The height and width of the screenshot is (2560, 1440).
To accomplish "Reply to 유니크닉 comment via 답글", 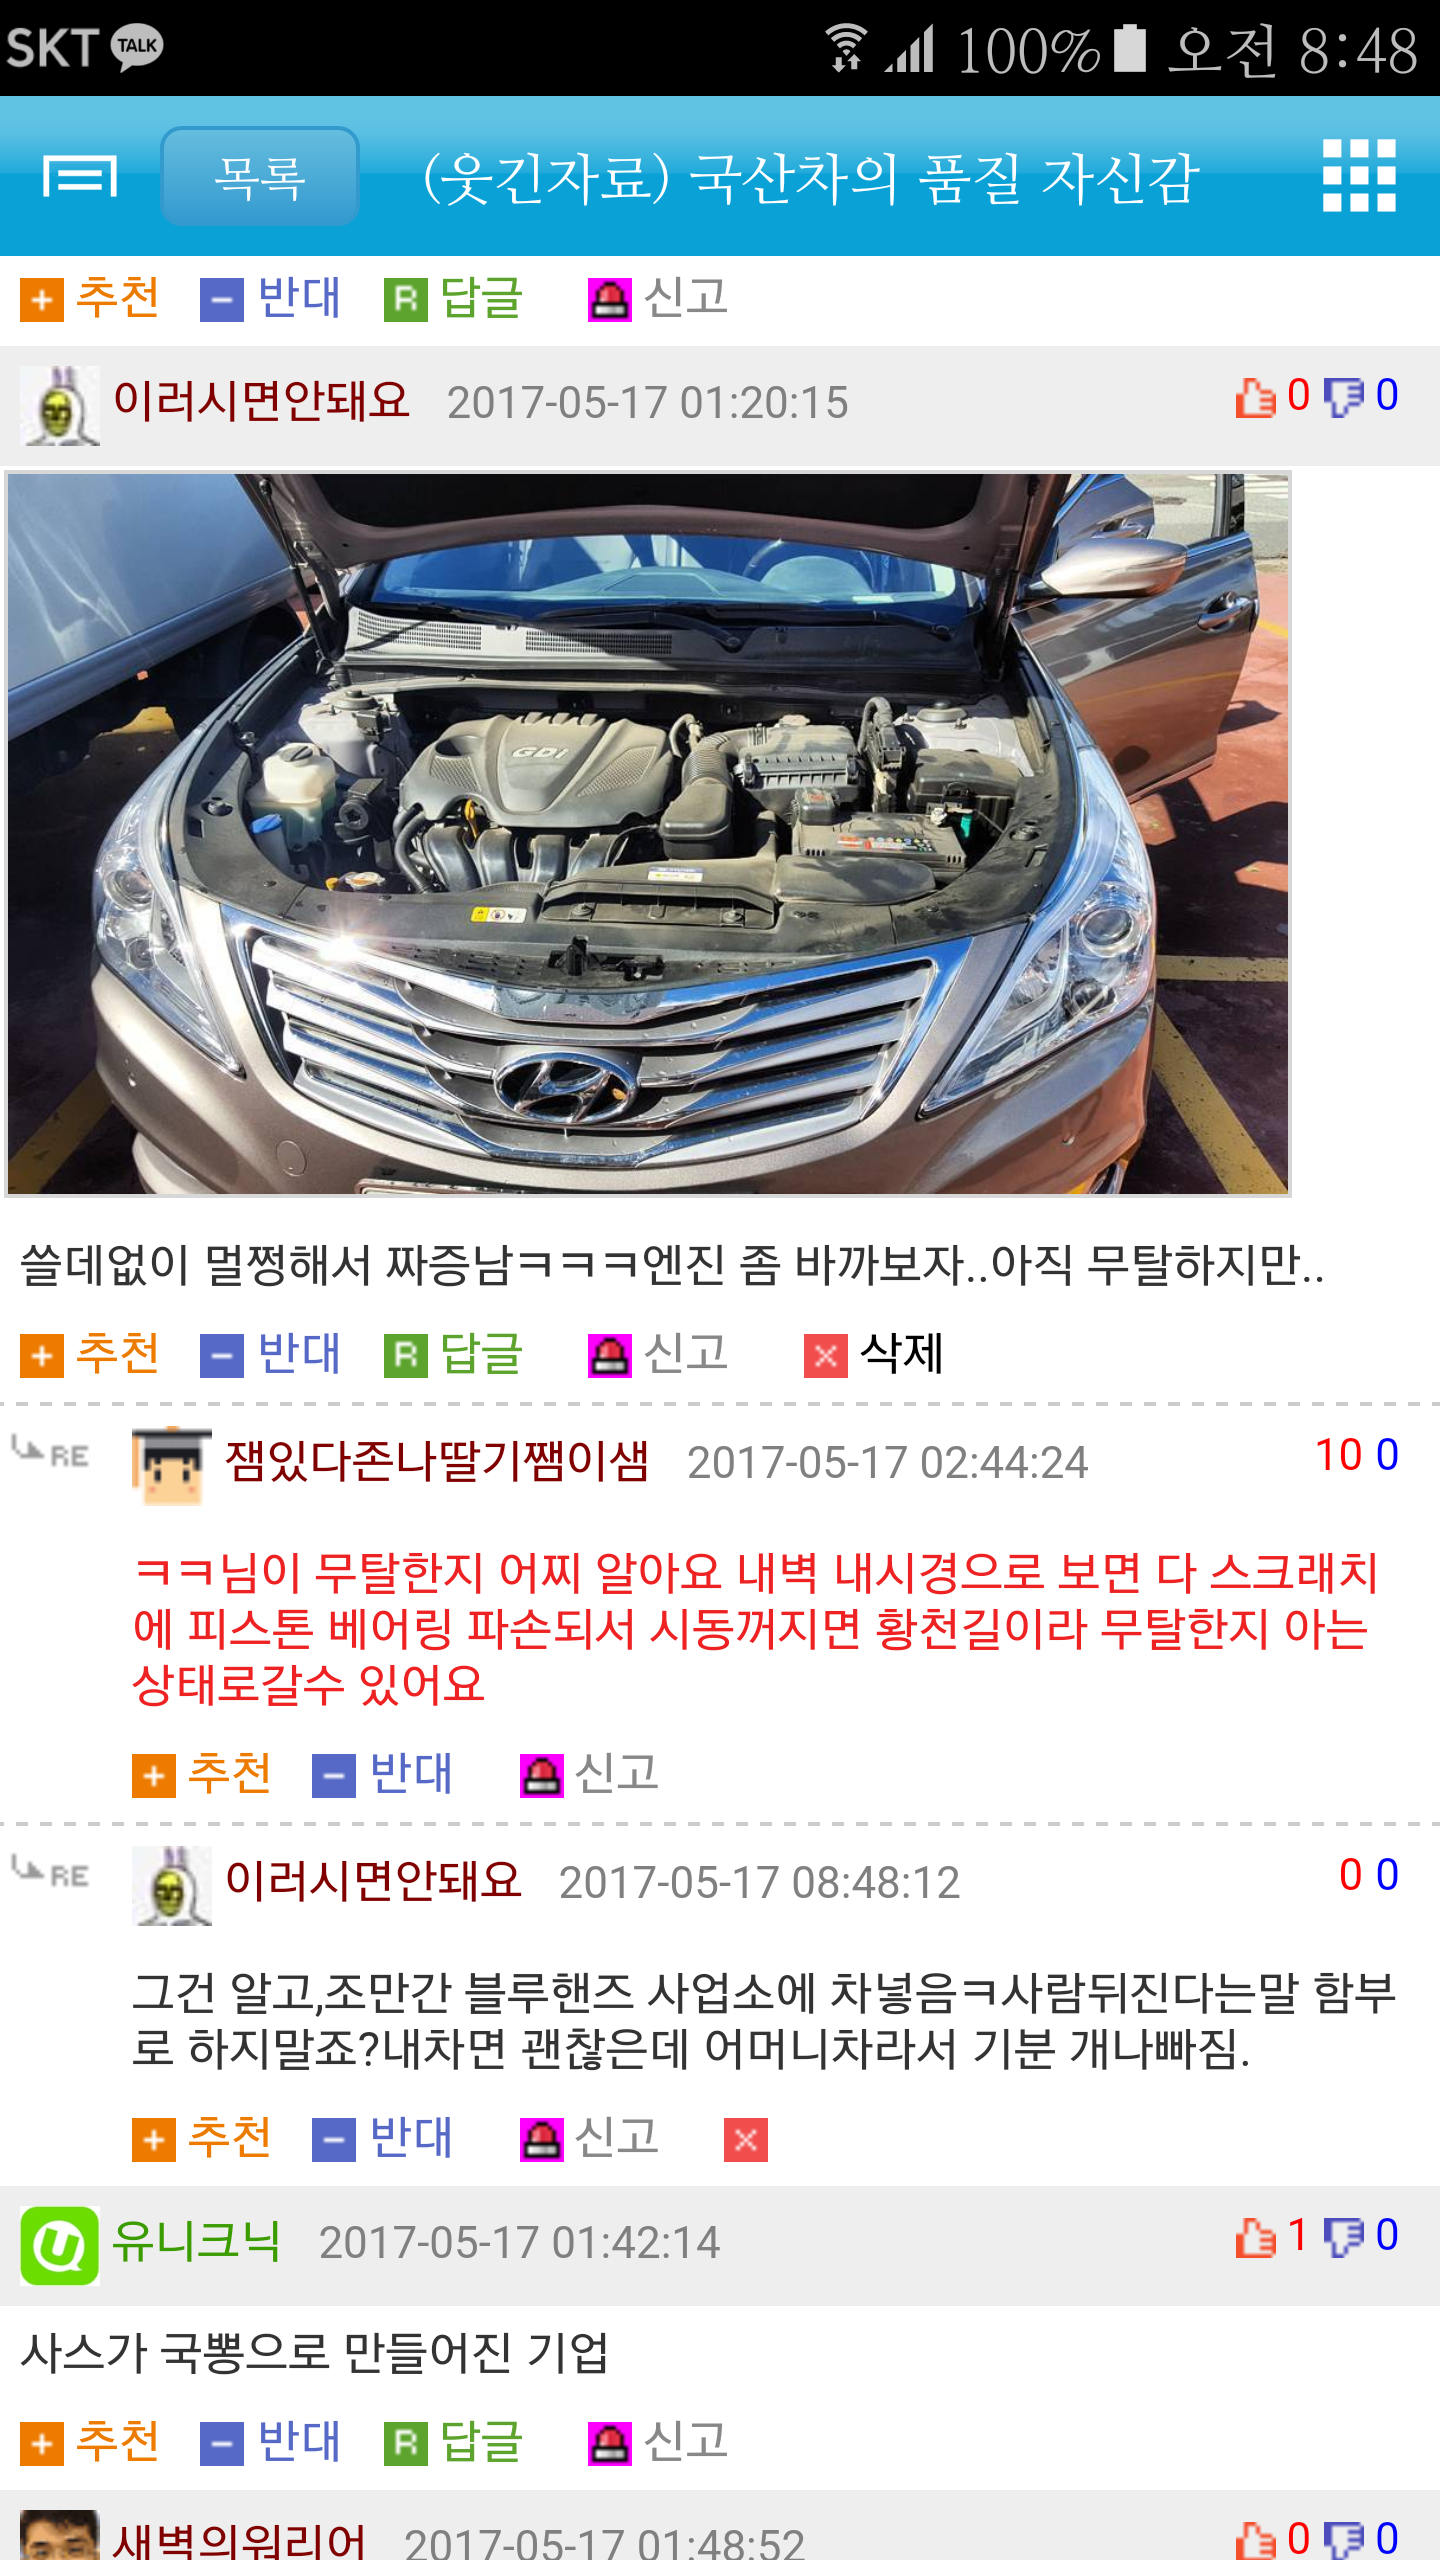I will (454, 2442).
